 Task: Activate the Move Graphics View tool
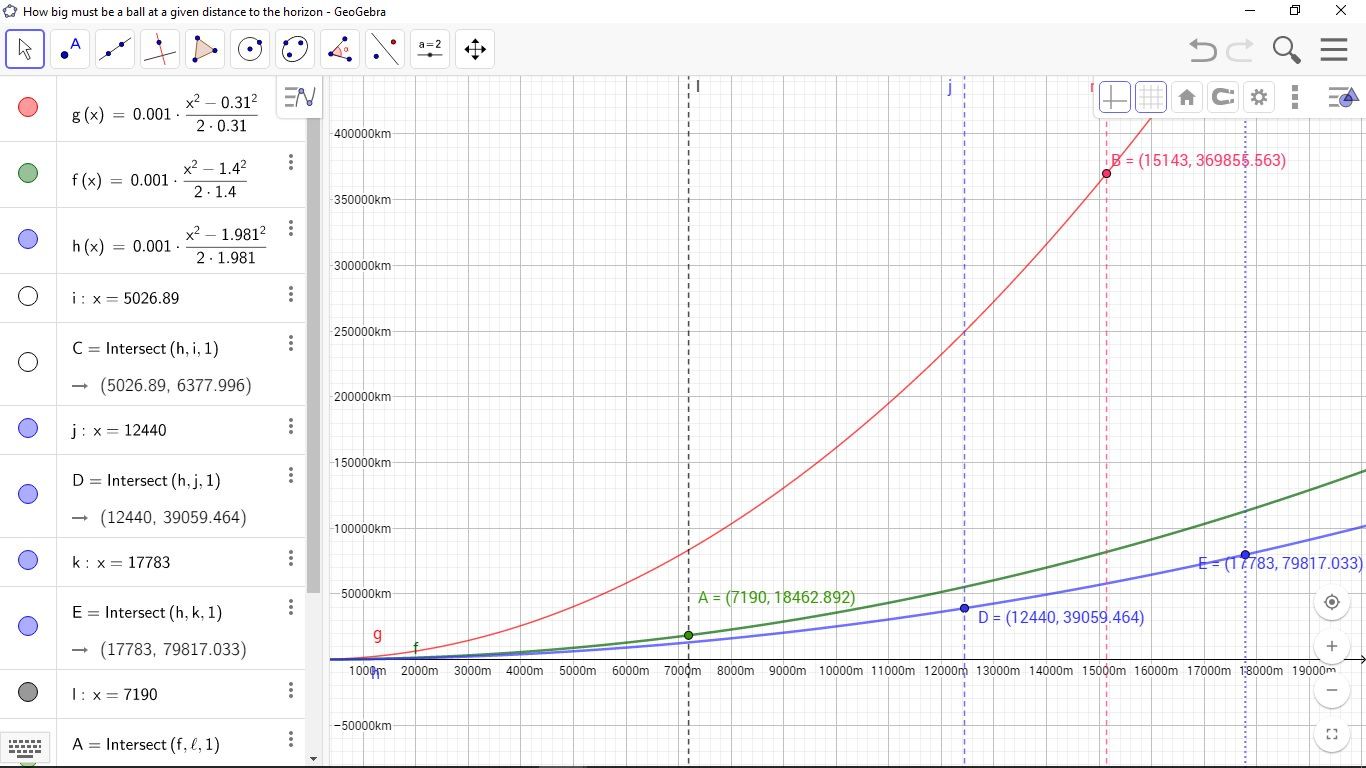[475, 49]
